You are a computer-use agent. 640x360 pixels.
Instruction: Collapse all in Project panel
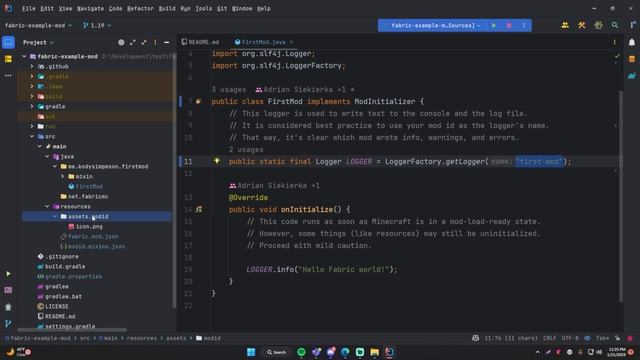click(144, 42)
